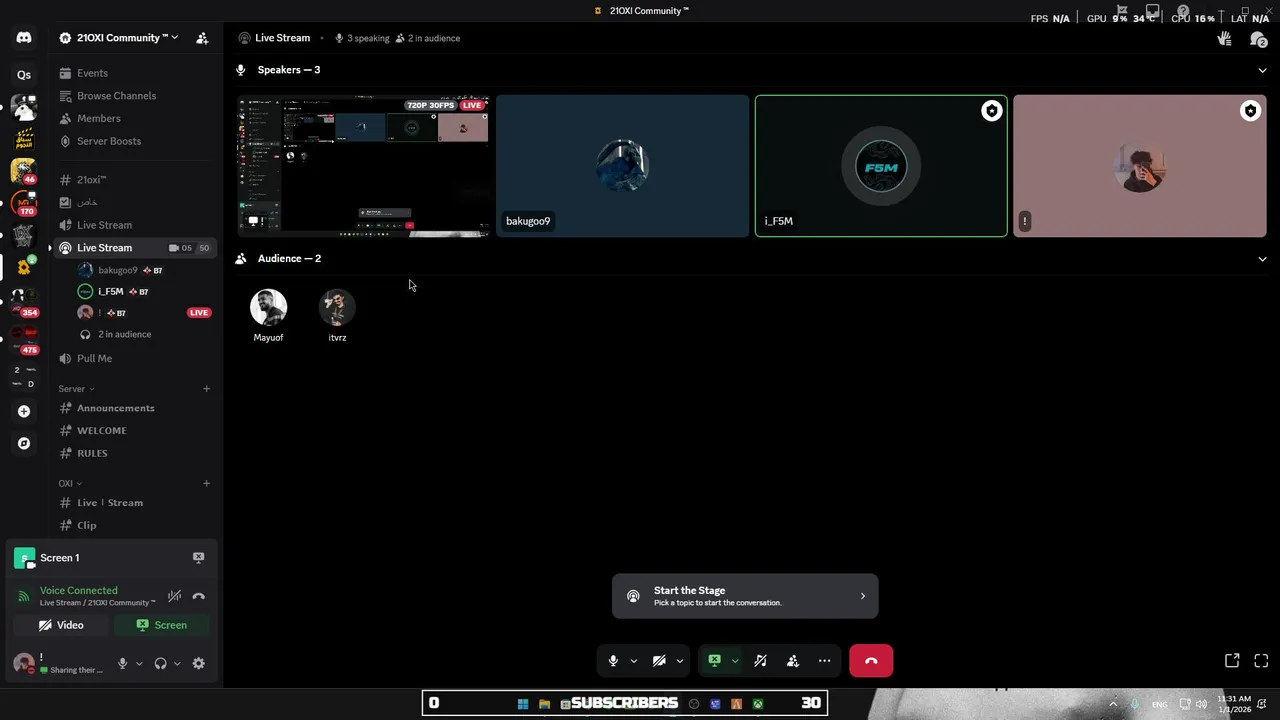This screenshot has width=1280, height=720.
Task: Toggle camera in stage control bar
Action: pos(659,661)
